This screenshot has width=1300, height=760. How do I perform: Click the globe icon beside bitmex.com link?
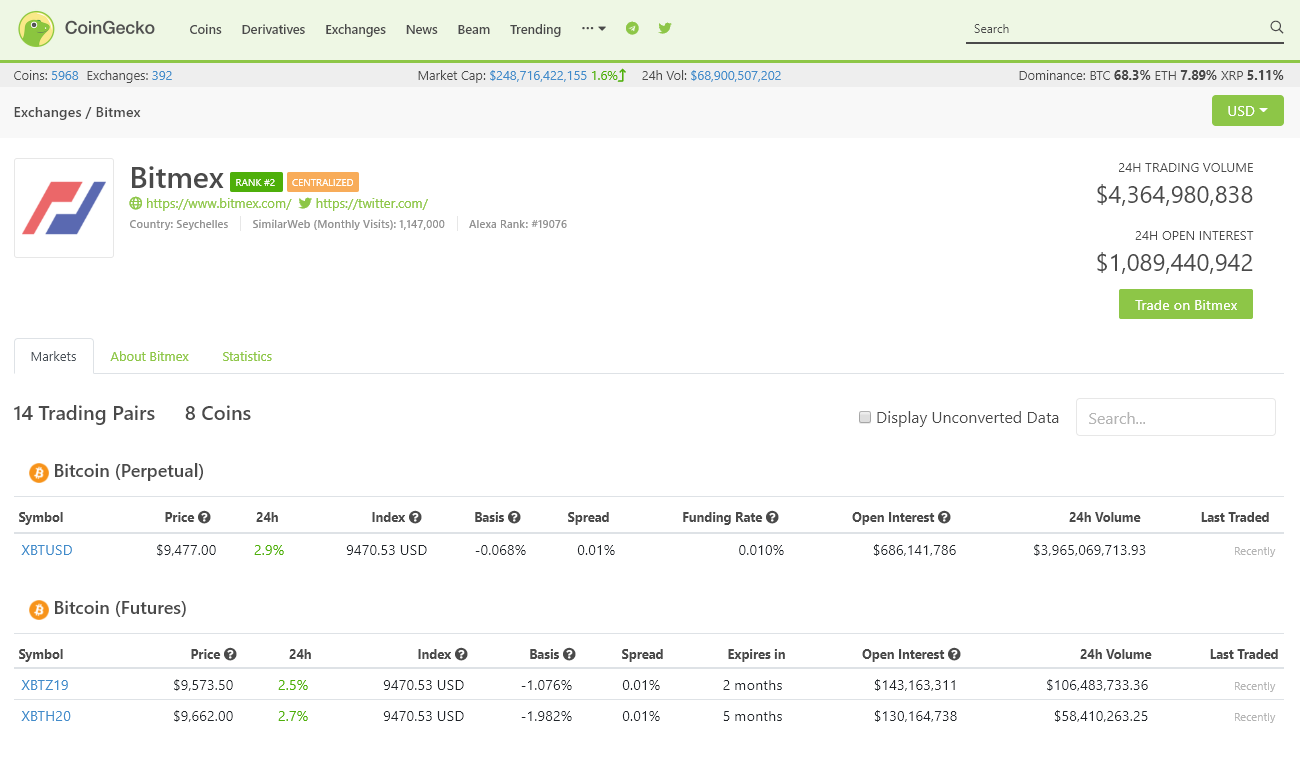coord(136,203)
